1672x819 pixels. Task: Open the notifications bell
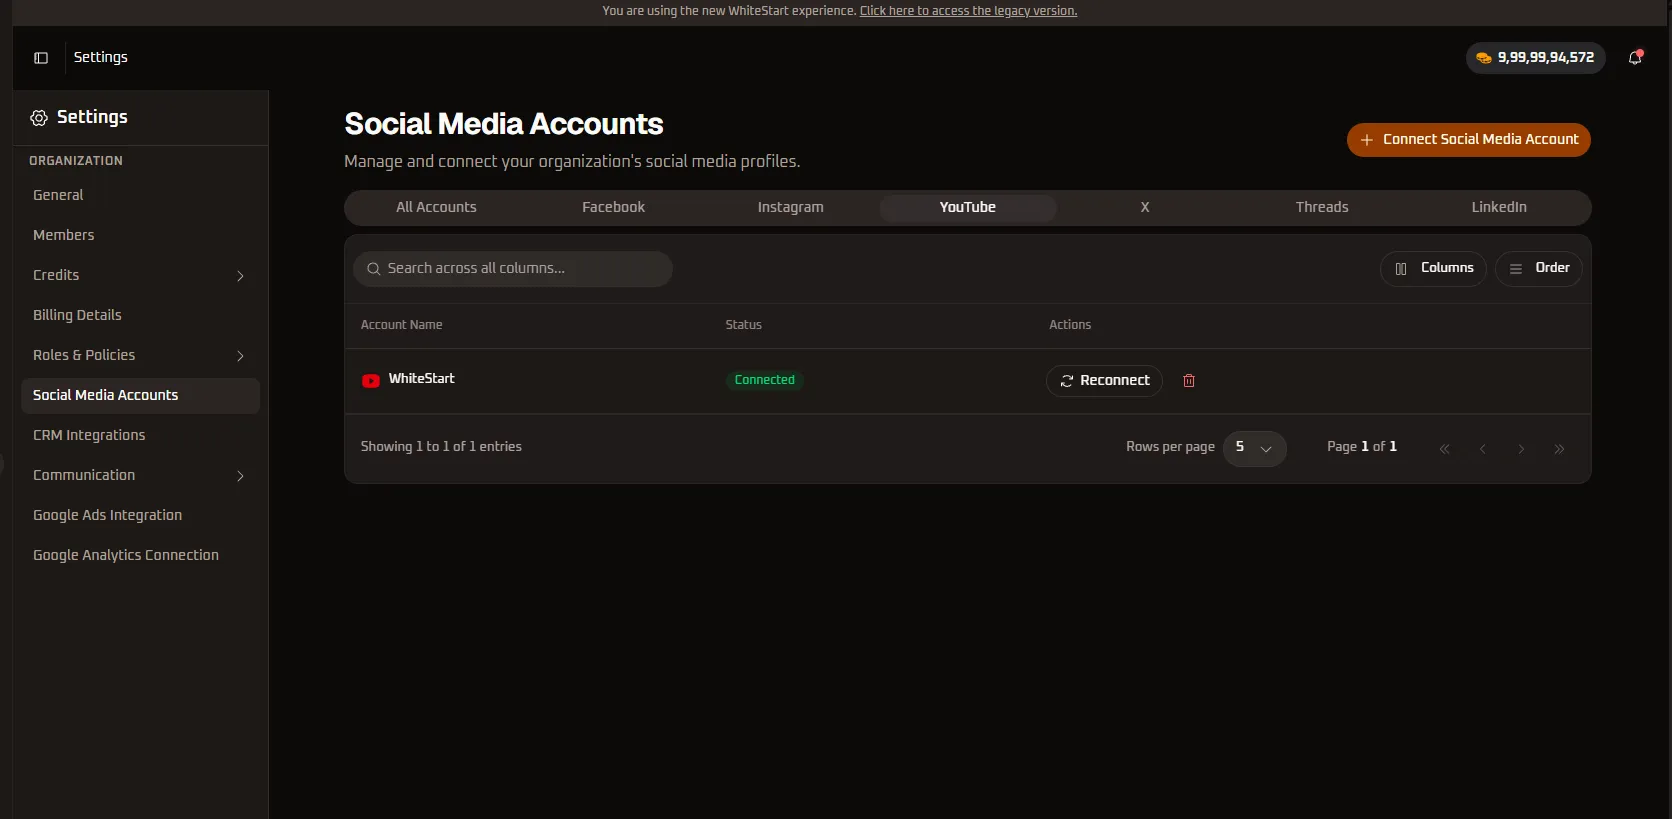coord(1635,58)
